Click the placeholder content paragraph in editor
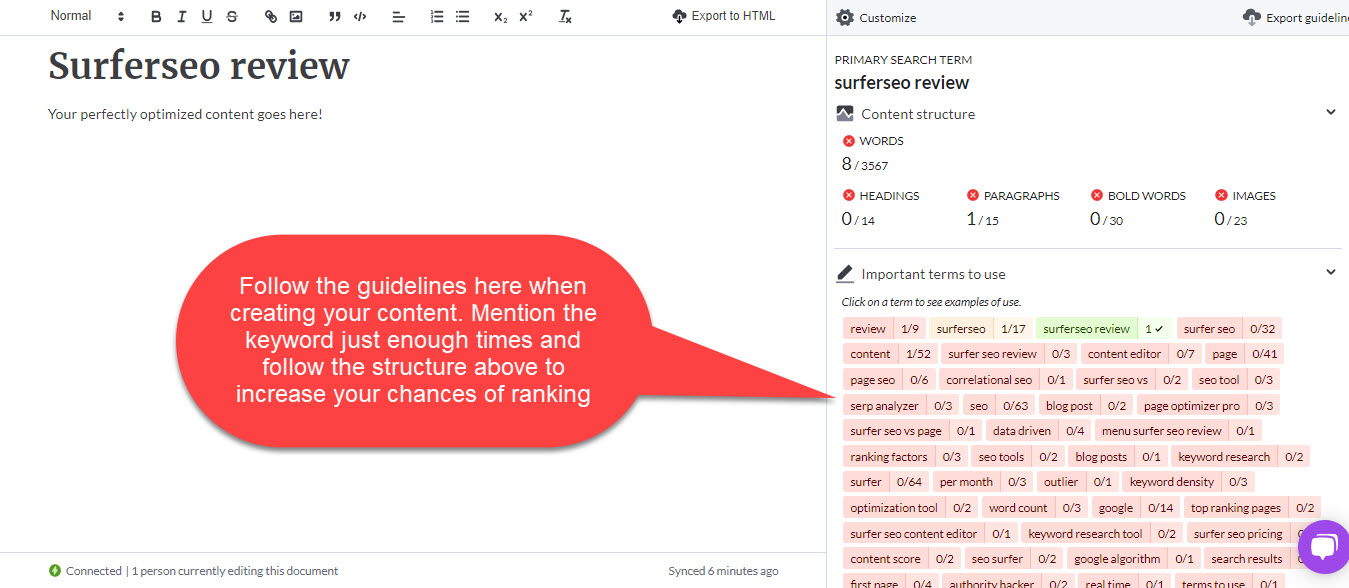Screen dimensions: 1349x588 (185, 114)
